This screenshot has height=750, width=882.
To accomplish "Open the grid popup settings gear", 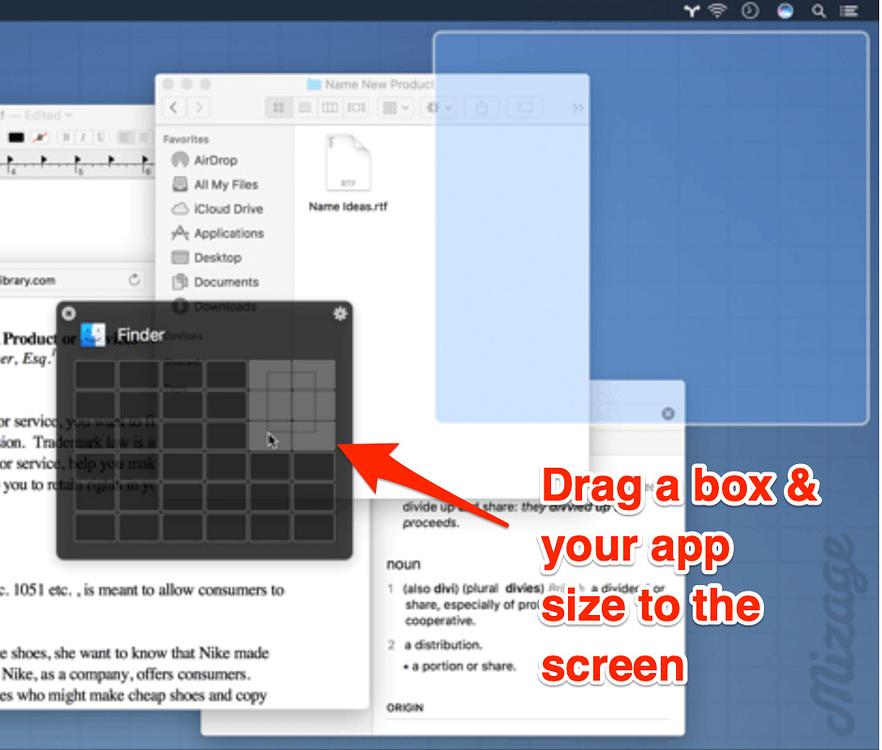I will [340, 313].
